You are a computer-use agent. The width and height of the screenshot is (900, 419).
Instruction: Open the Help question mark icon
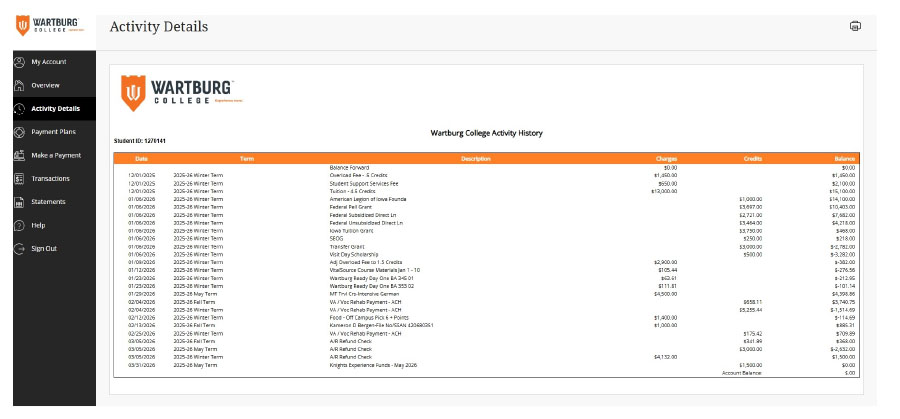(x=20, y=225)
